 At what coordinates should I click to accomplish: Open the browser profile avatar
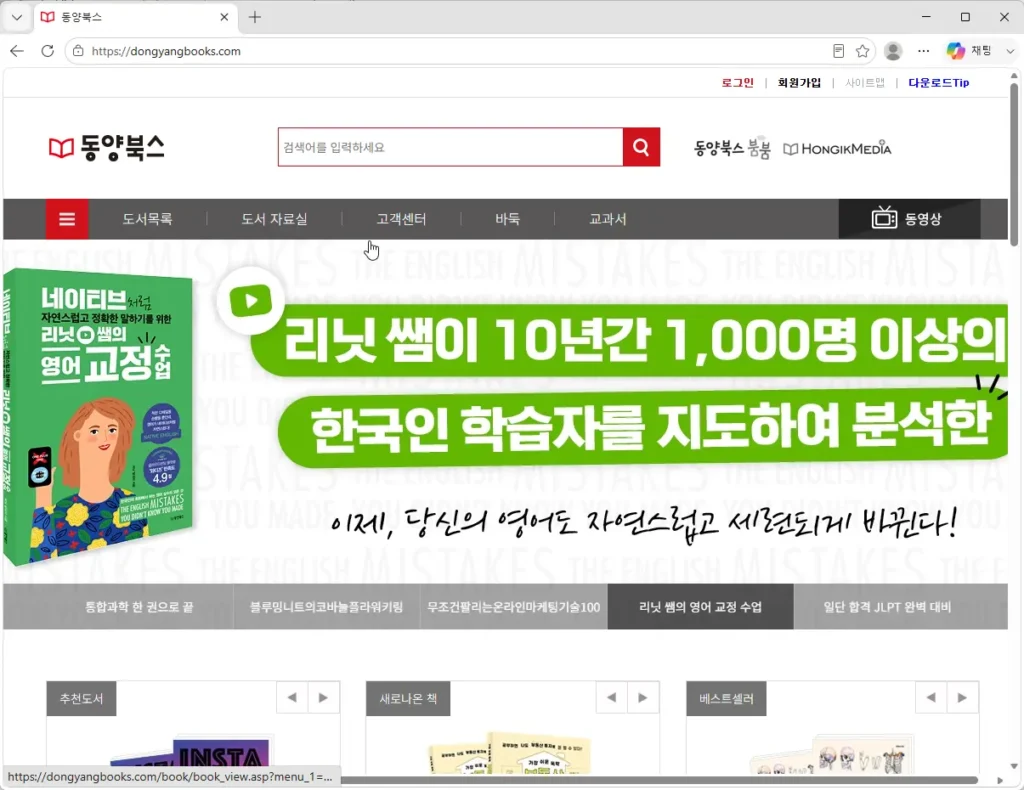click(893, 51)
